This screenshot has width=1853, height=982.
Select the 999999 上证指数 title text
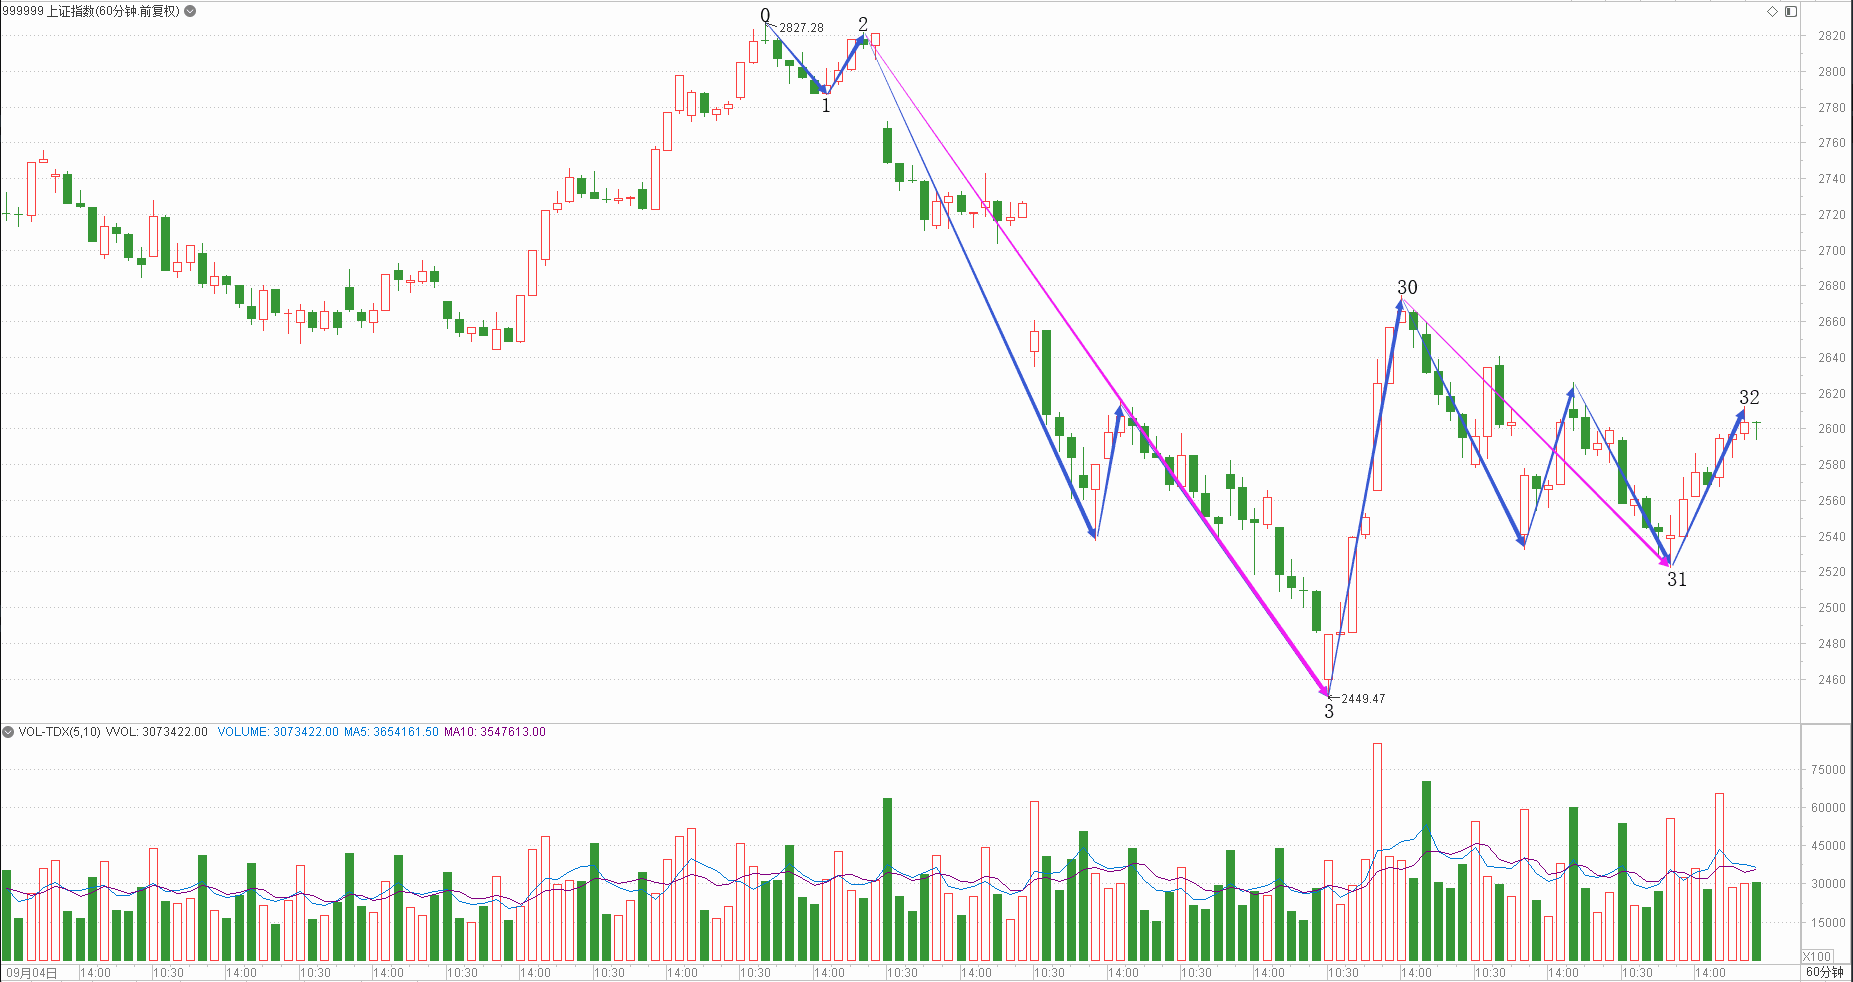92,11
